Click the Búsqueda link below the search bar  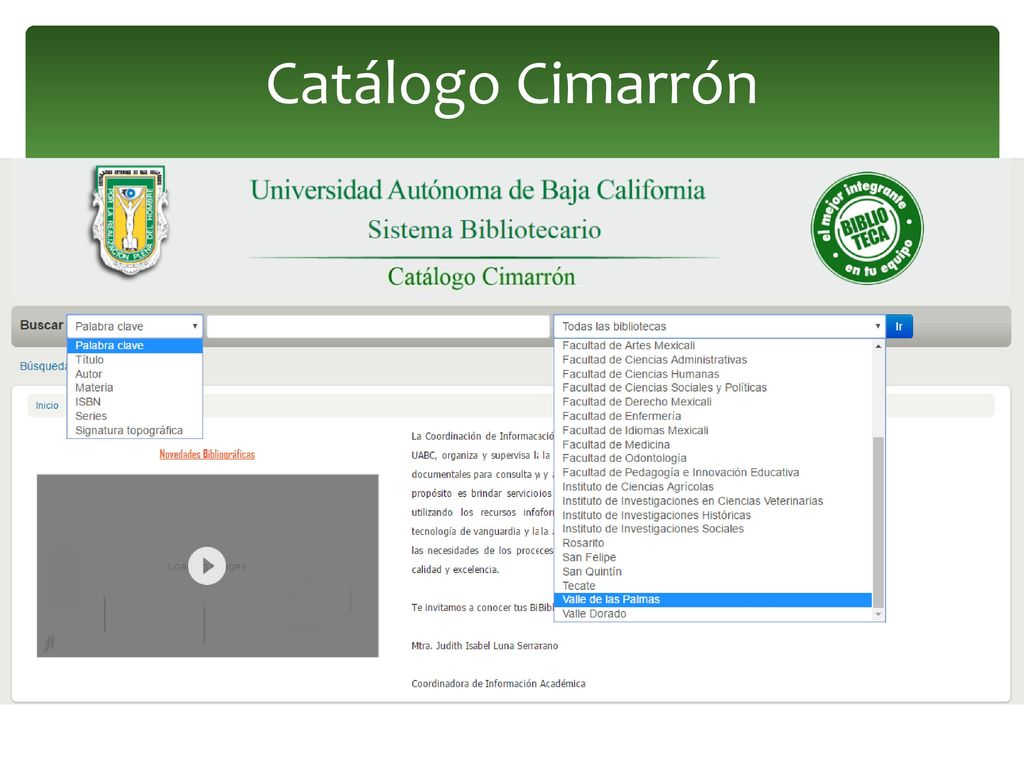click(43, 366)
